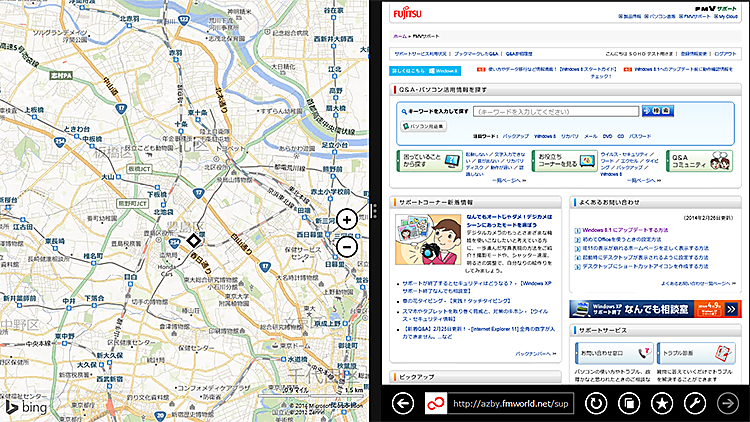750x422 pixels.
Task: Go back in Internet Explorer
Action: click(403, 404)
